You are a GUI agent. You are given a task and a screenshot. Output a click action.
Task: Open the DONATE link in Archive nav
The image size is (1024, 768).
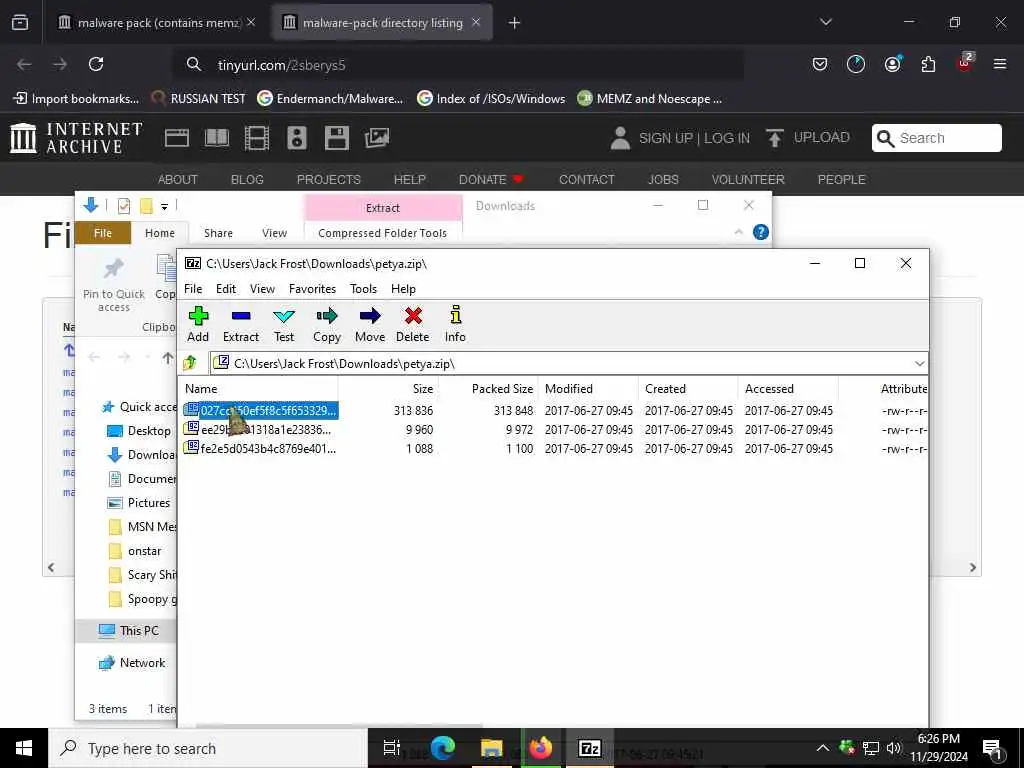pos(491,180)
